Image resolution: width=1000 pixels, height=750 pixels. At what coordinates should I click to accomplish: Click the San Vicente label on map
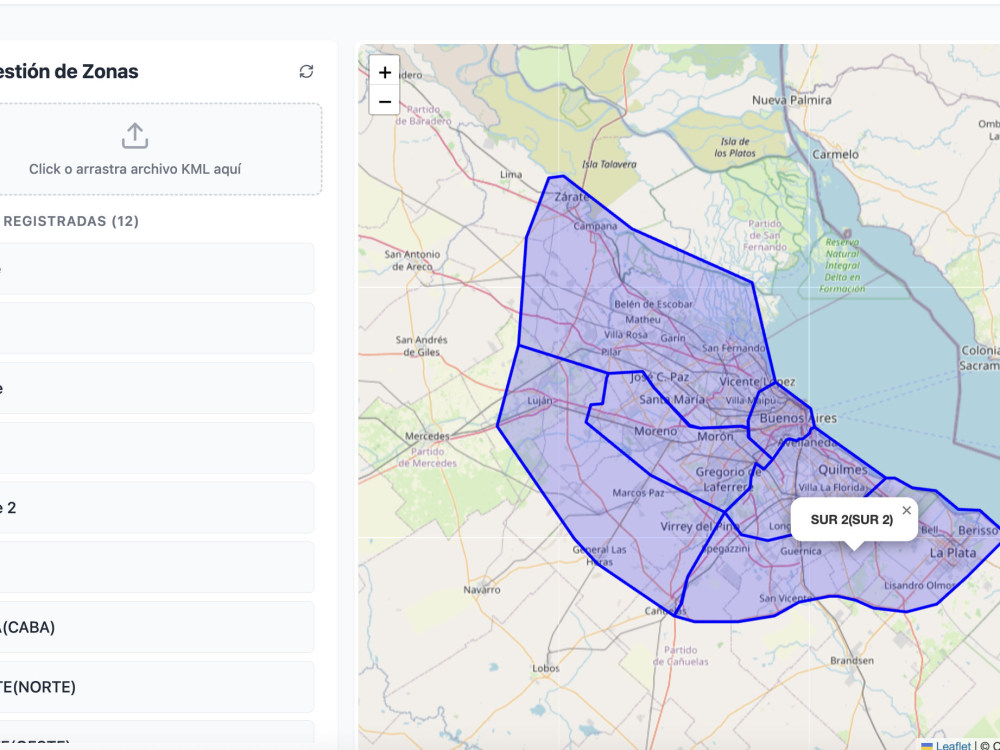pos(786,598)
